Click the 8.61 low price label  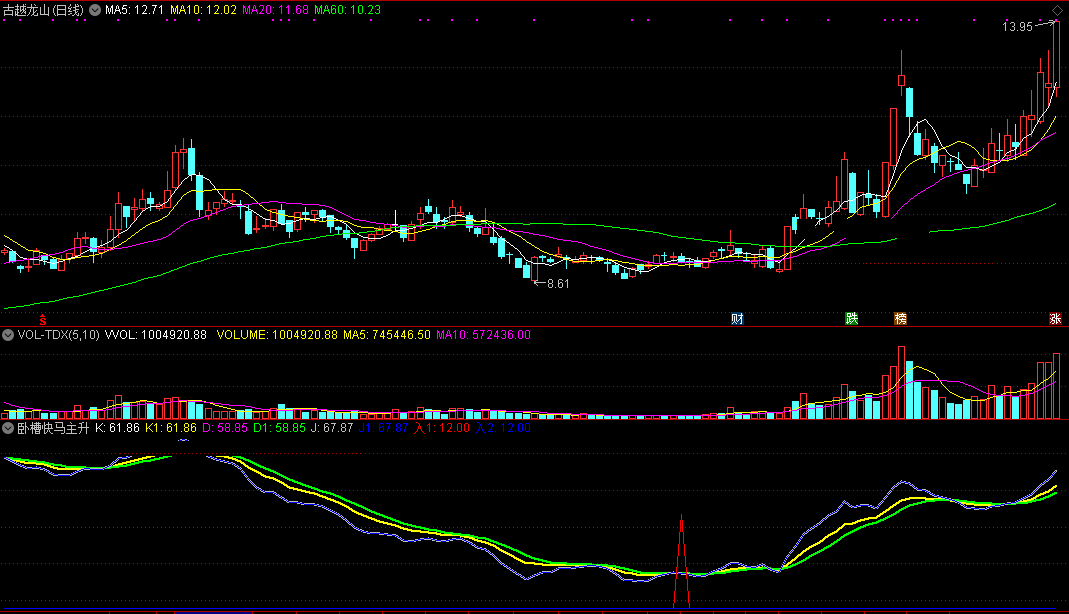(x=558, y=283)
